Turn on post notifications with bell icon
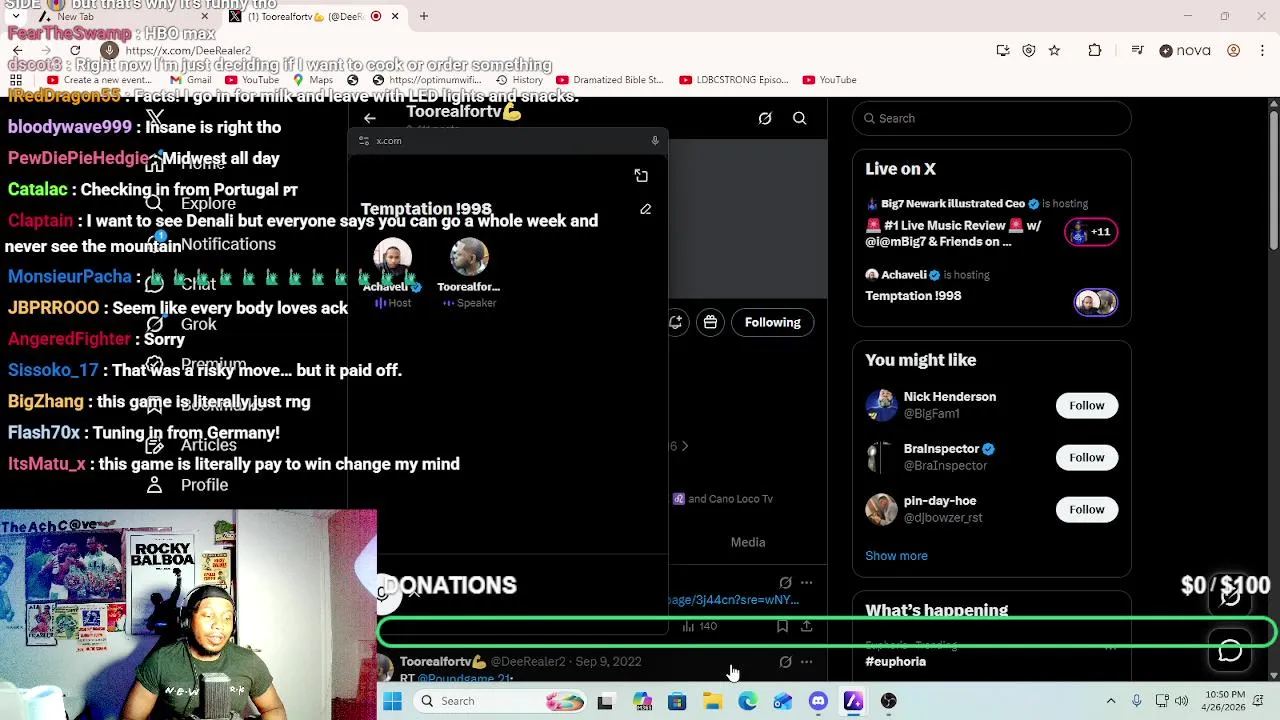This screenshot has height=720, width=1280. tap(676, 322)
